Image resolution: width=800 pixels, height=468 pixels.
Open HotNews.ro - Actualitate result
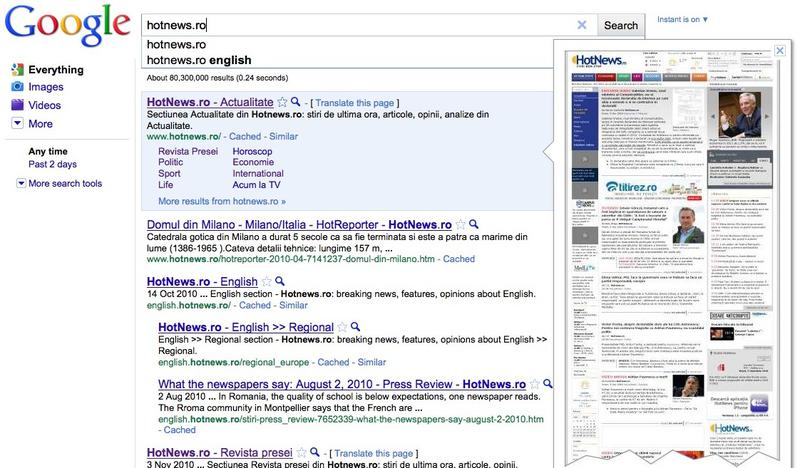click(x=210, y=102)
